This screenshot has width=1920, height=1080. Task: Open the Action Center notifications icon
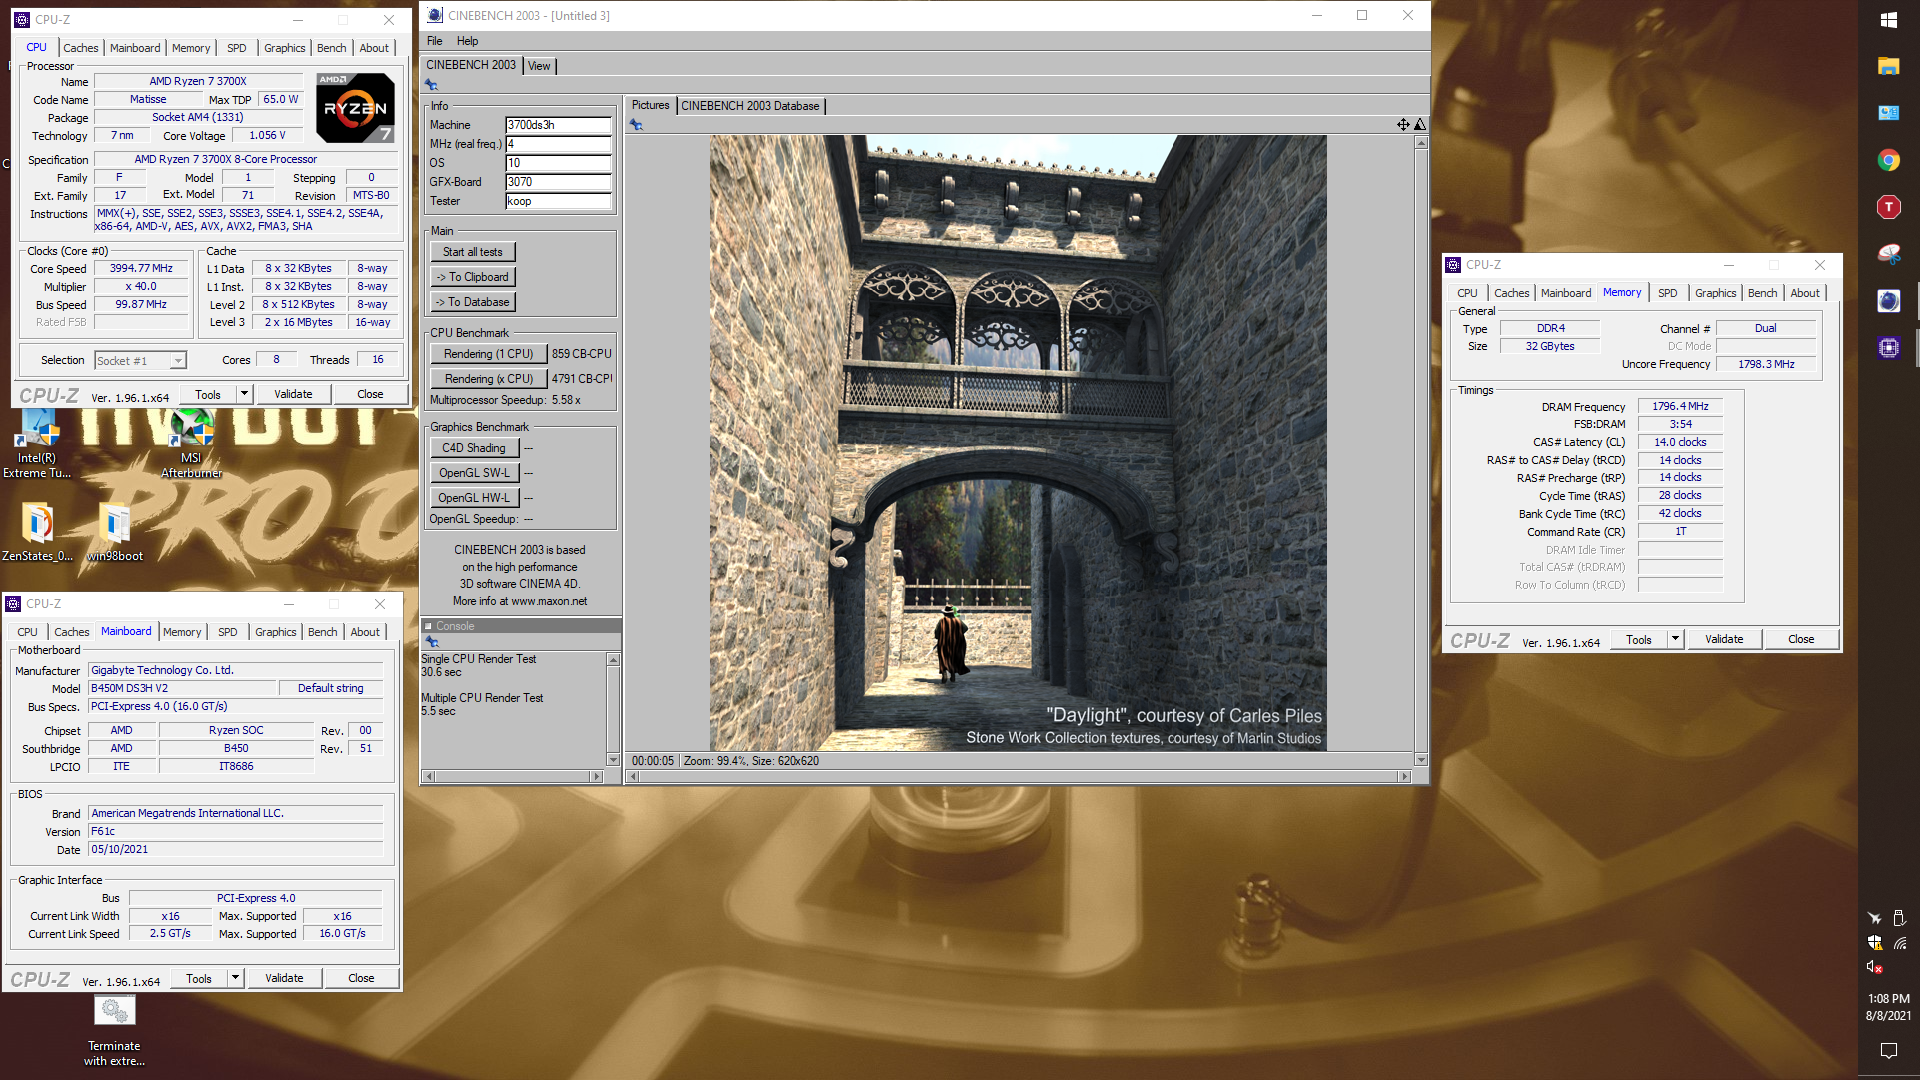[x=1888, y=1050]
